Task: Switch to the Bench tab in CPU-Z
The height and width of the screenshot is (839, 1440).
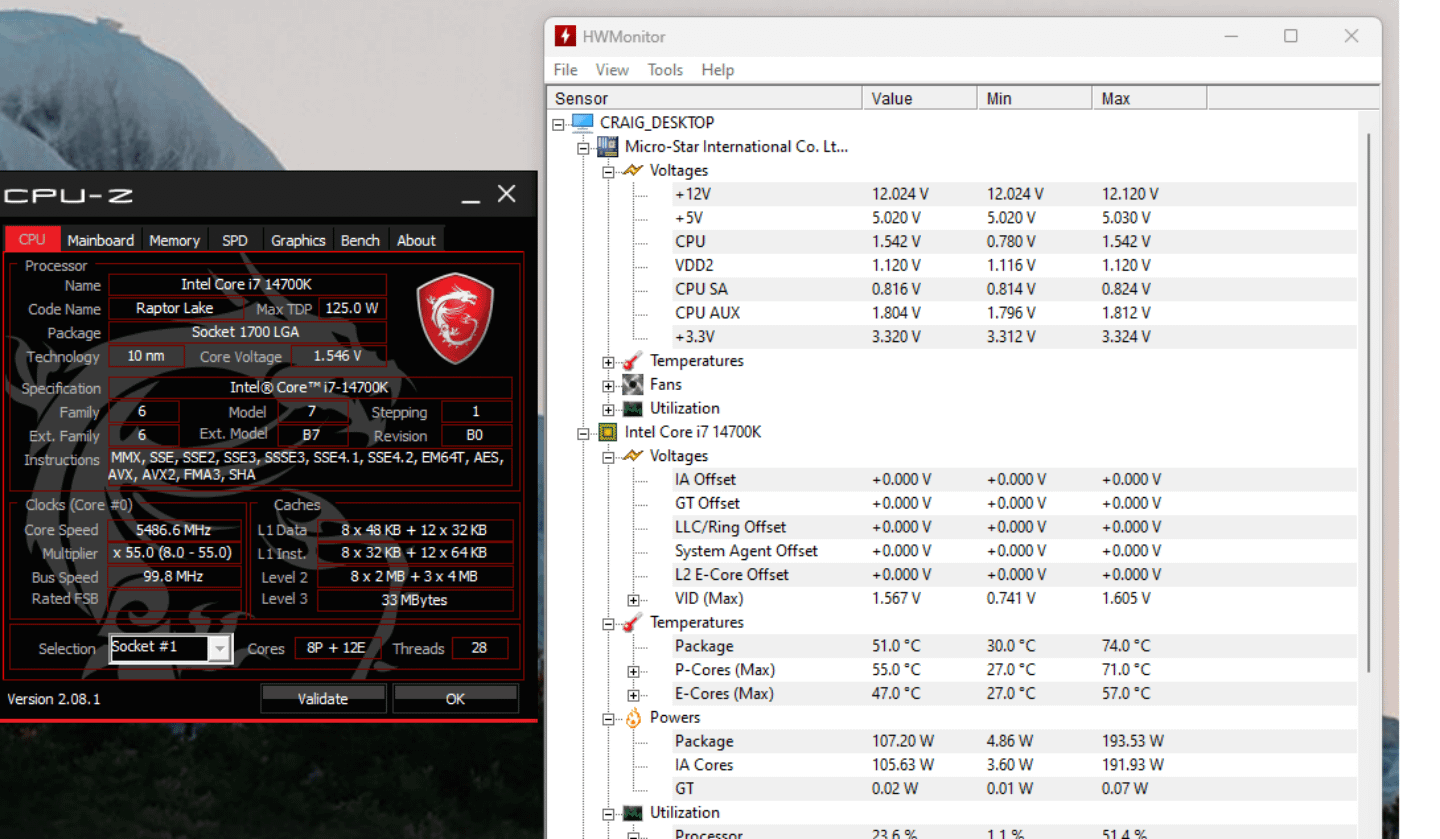Action: point(360,240)
